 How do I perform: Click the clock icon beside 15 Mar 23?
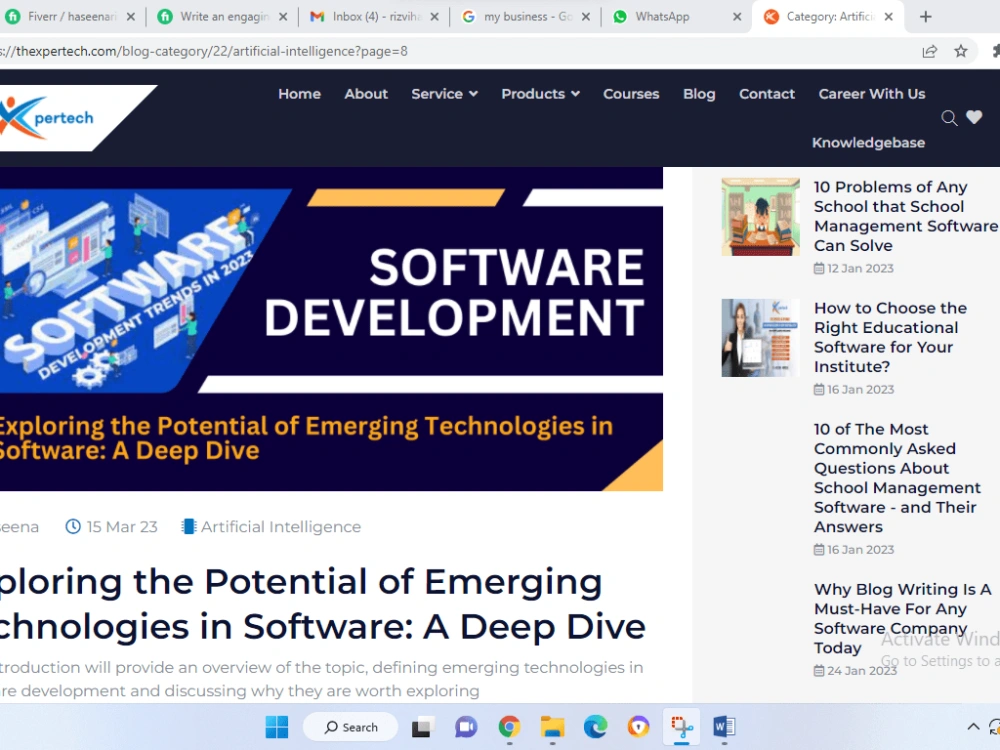point(73,527)
